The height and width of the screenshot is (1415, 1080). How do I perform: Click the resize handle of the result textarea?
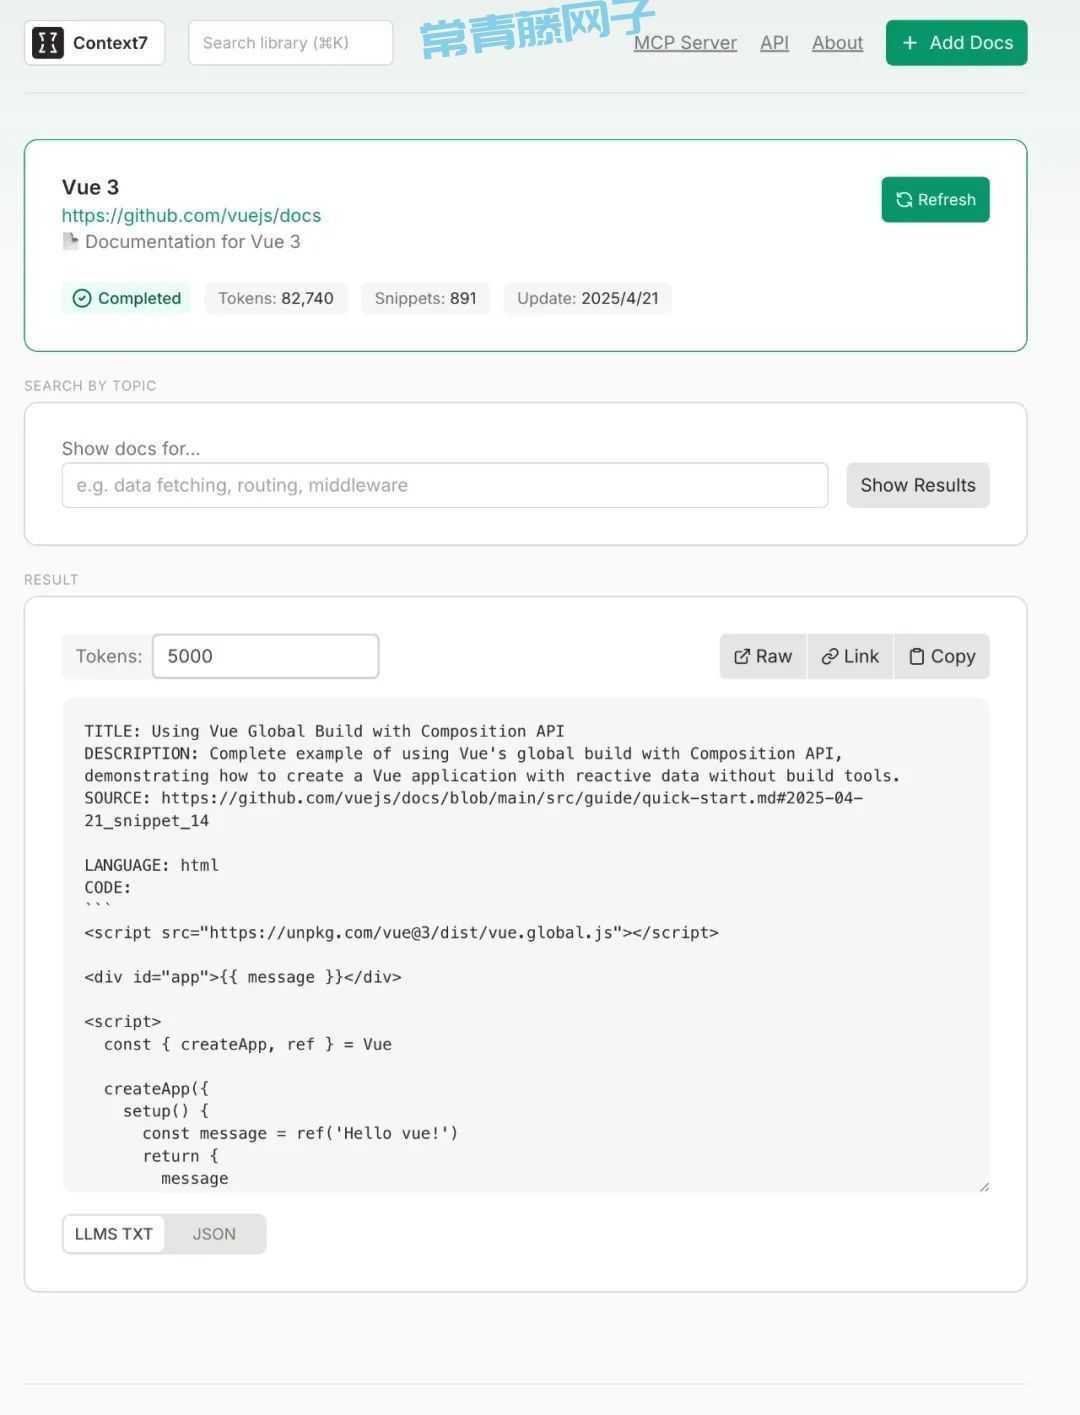pos(984,1186)
